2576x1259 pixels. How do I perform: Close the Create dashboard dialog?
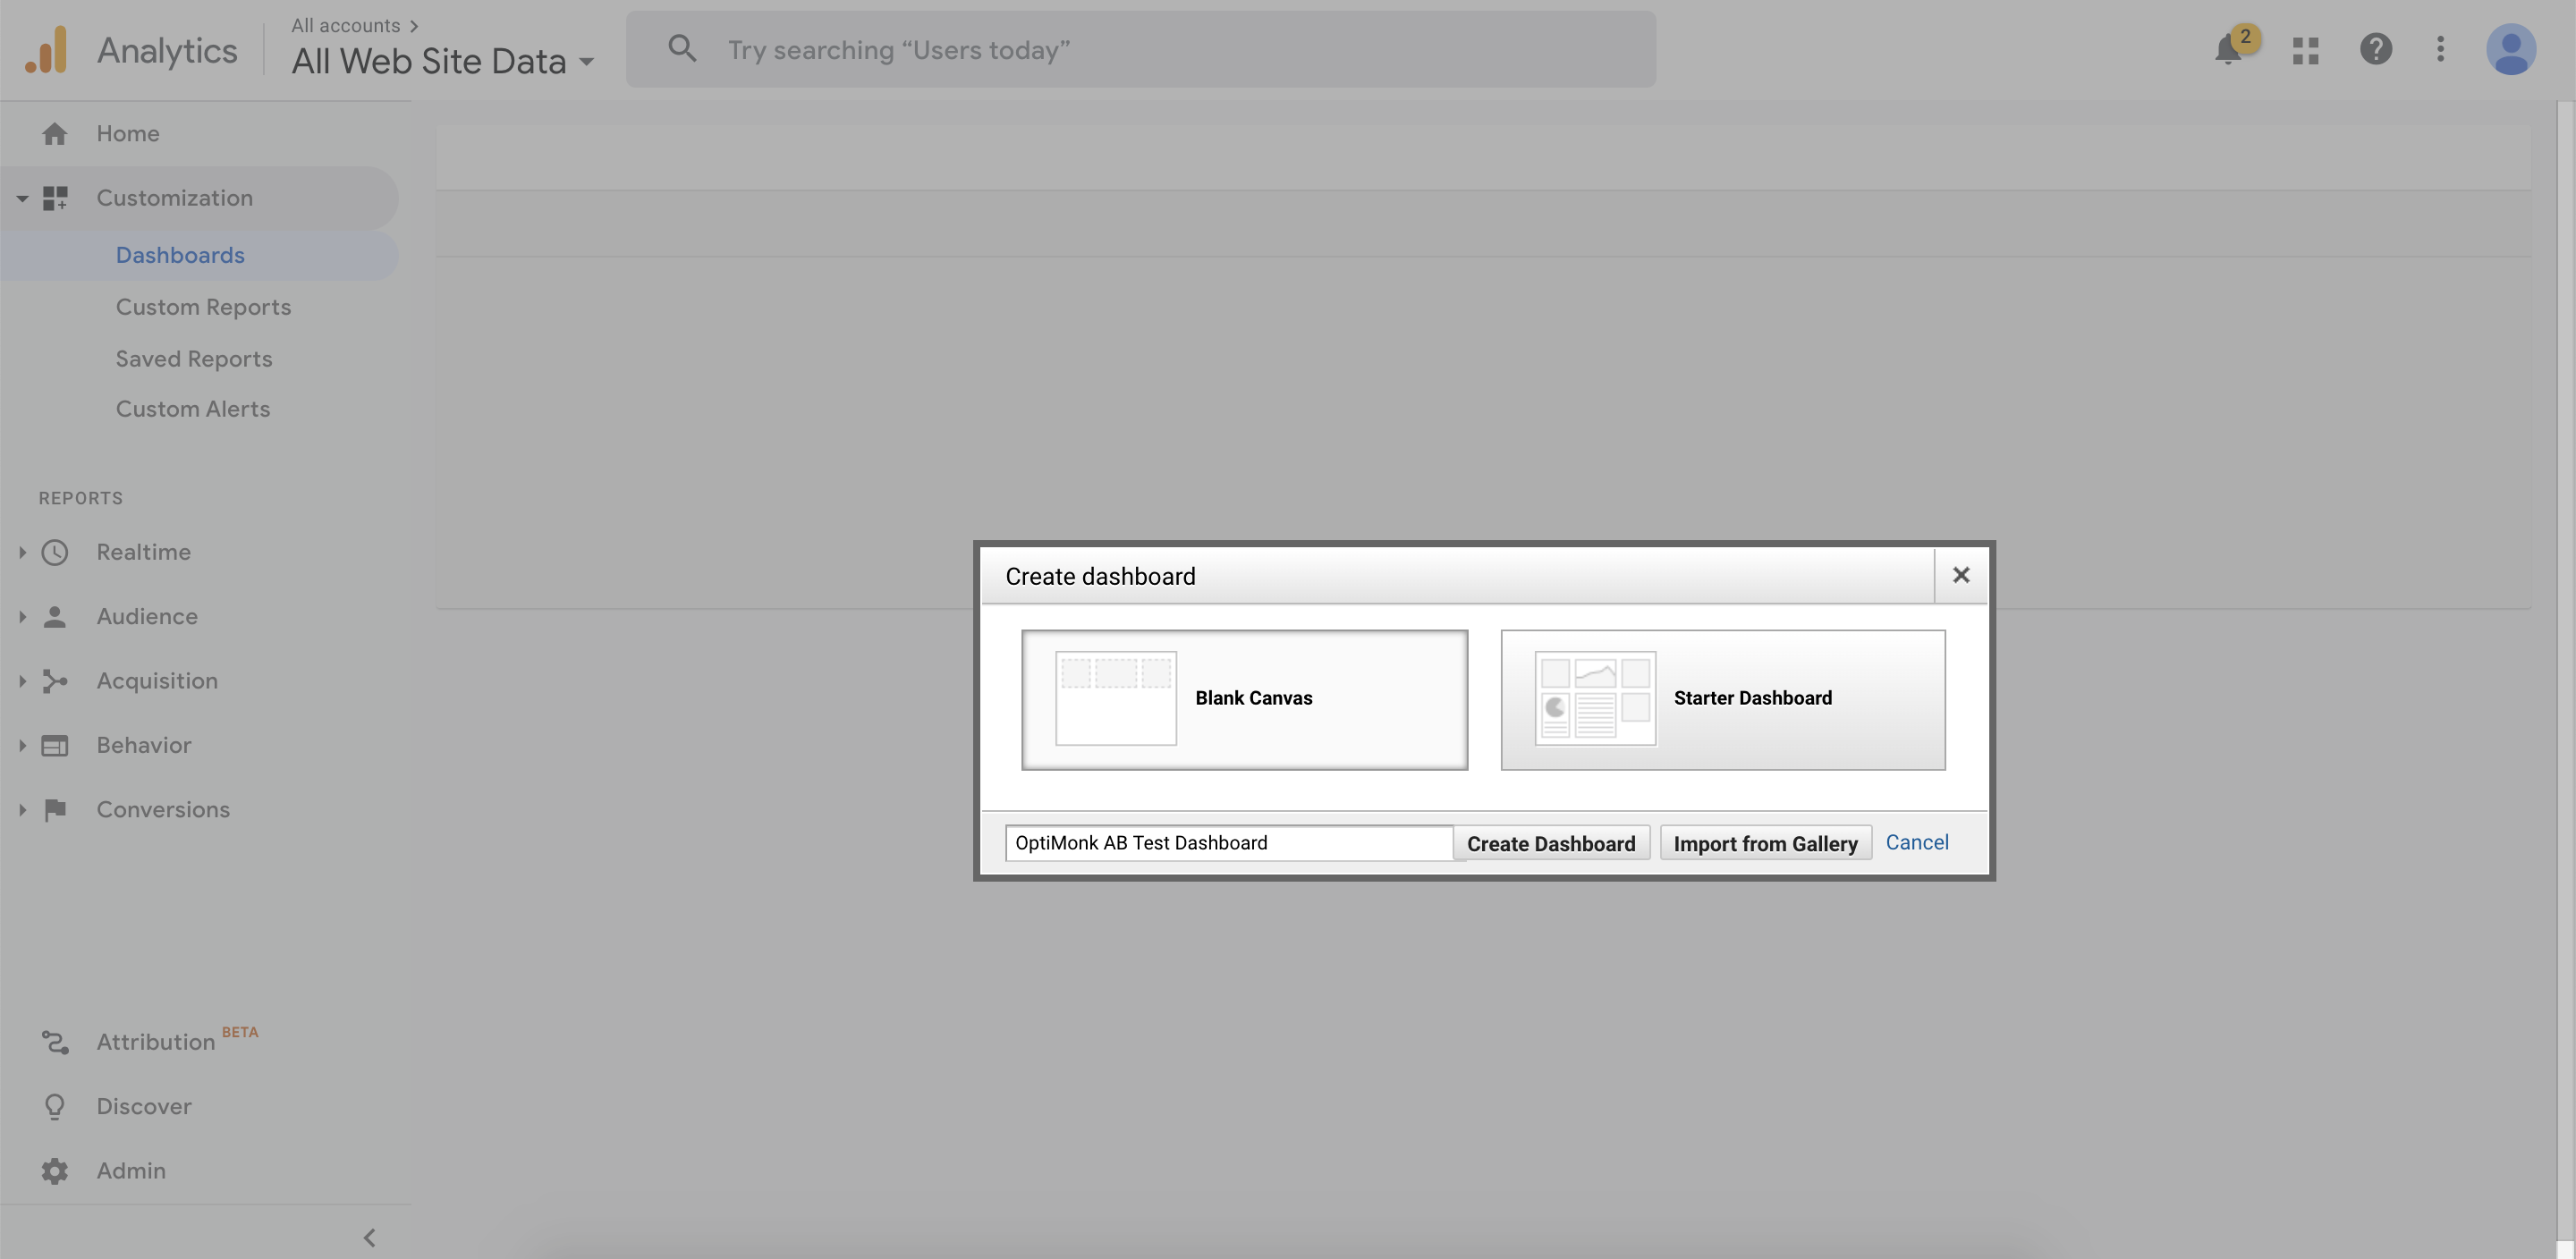(1961, 575)
